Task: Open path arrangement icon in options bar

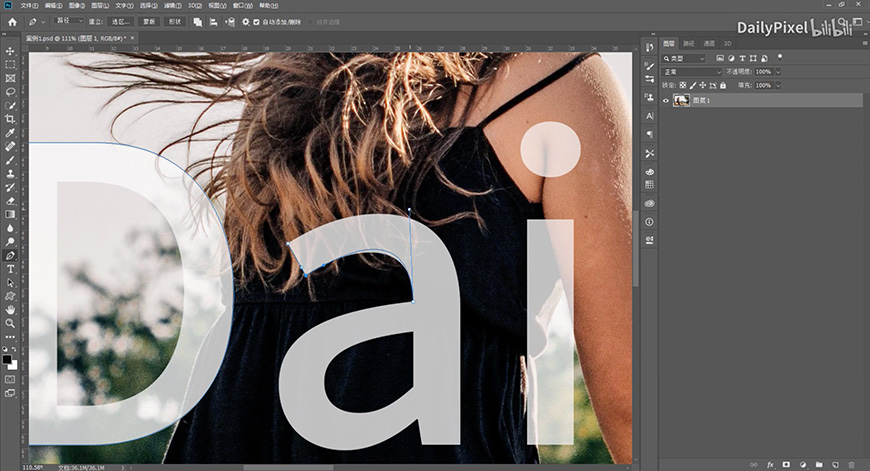Action: (x=230, y=22)
